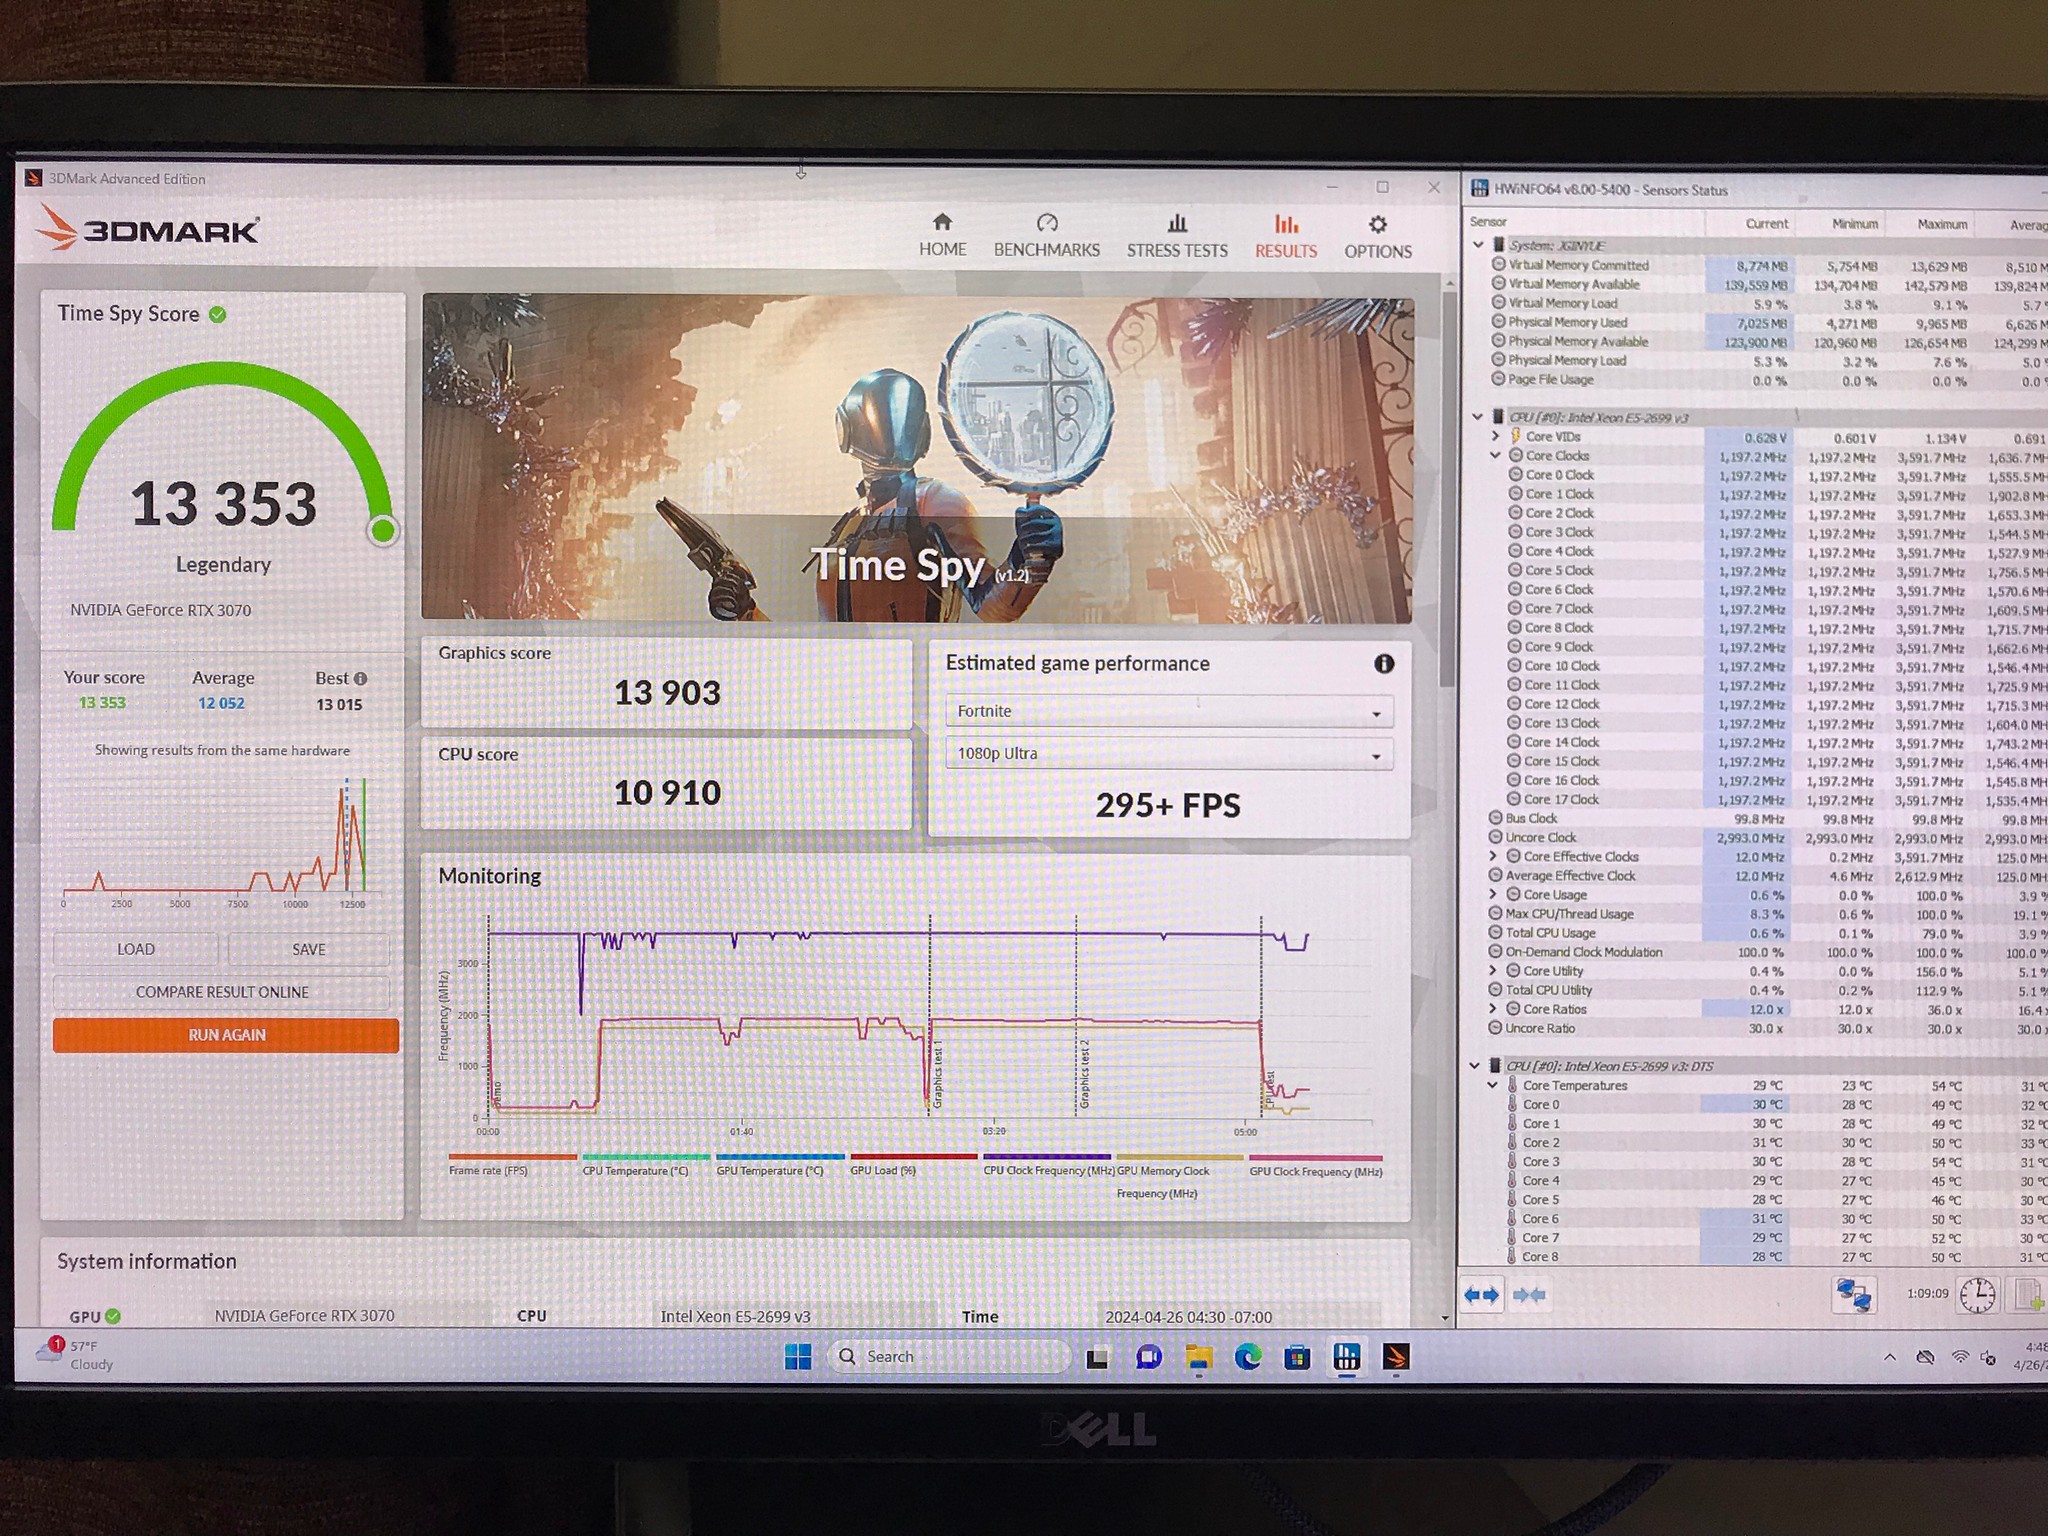Click the HWiNFO clock reset icon
The height and width of the screenshot is (1536, 2048).
(x=1977, y=1295)
